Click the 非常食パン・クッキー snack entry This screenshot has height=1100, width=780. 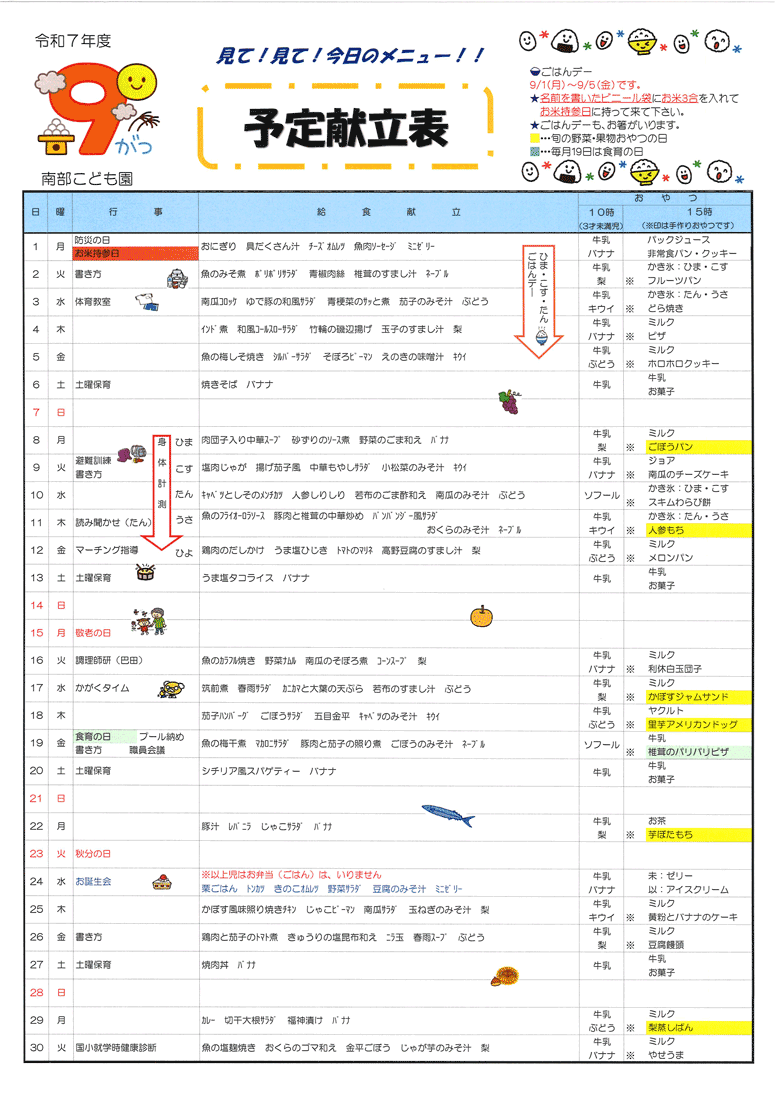692,253
